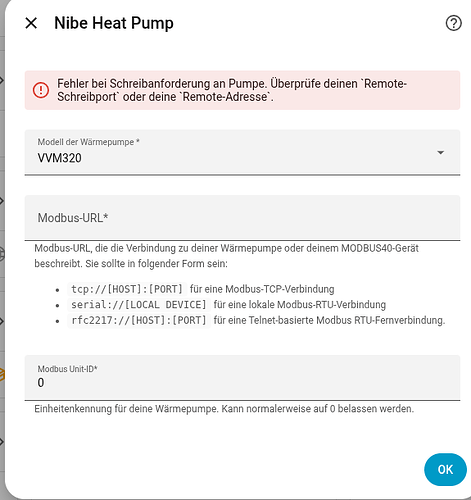Focus the Modbus-URL input field
Viewport: 471px width, 500px height.
point(242,218)
